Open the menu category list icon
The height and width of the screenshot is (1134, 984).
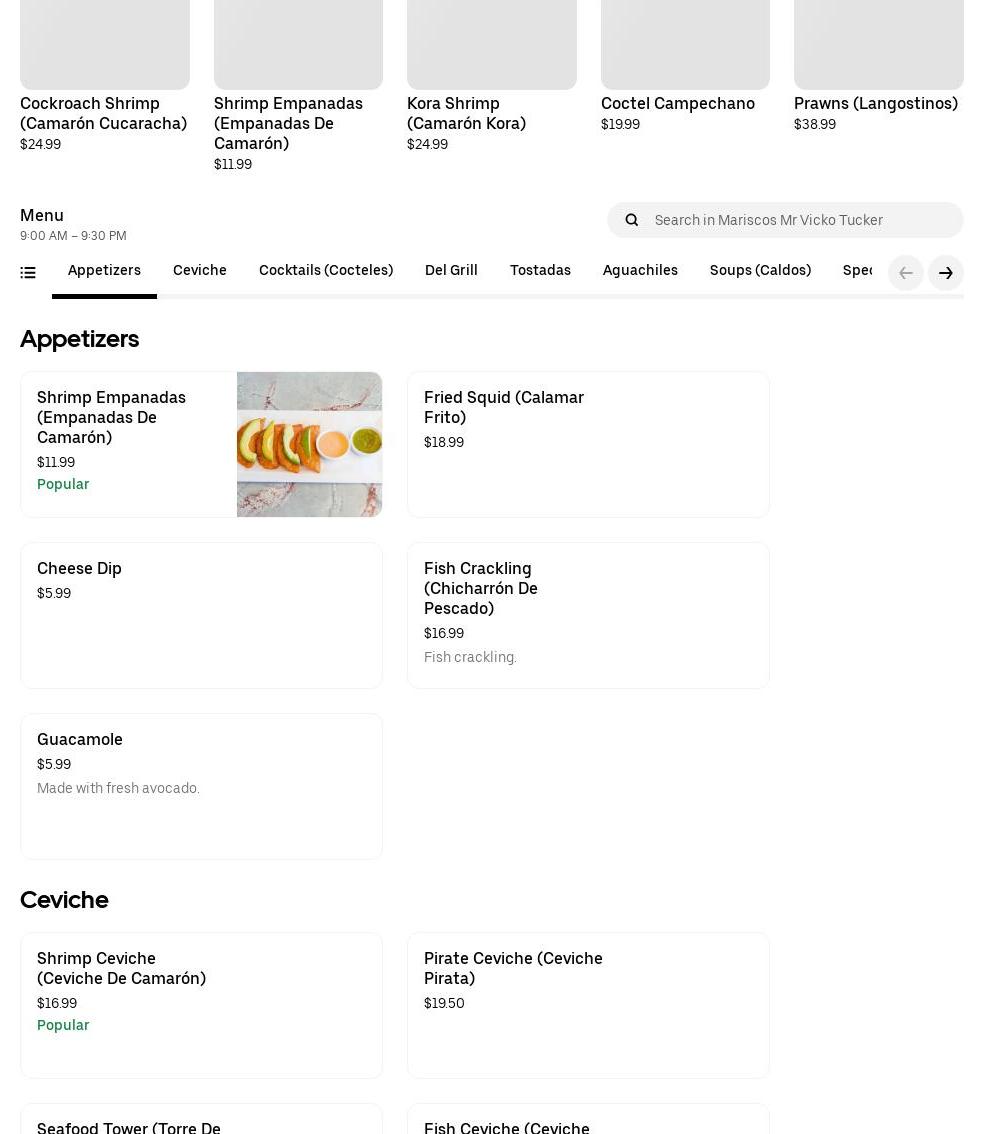(28, 272)
